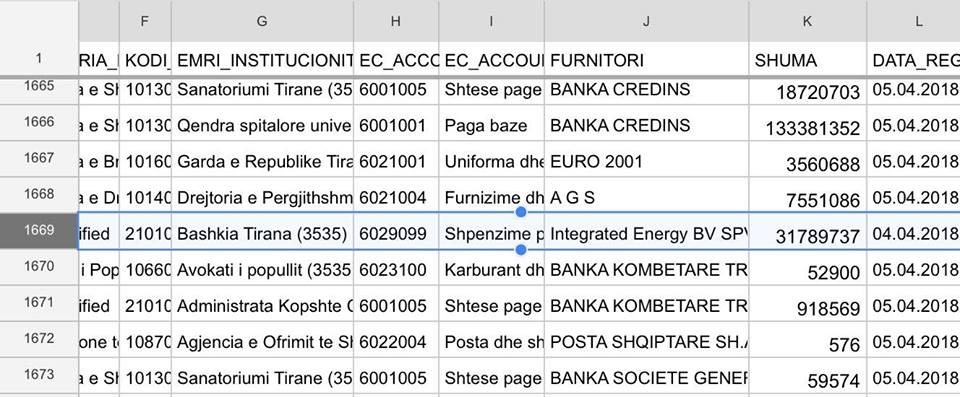This screenshot has height=397, width=960.
Task: Click the Integrated Energy BV cell
Action: click(x=647, y=234)
